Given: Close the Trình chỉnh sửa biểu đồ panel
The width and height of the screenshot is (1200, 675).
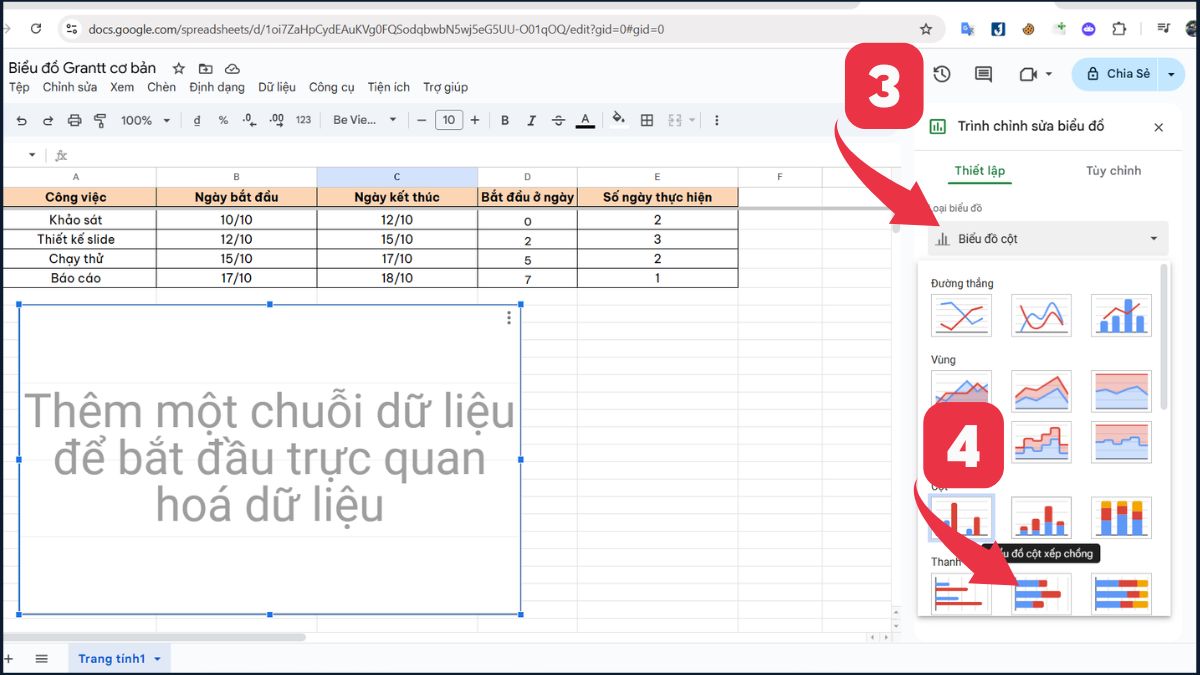Looking at the screenshot, I should click(1158, 127).
